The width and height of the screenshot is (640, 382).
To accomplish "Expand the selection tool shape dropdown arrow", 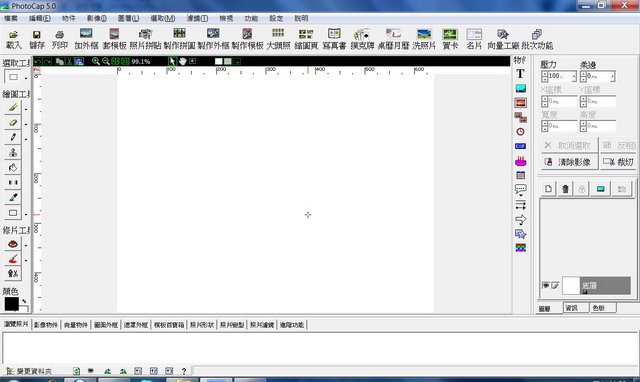I will click(x=26, y=78).
